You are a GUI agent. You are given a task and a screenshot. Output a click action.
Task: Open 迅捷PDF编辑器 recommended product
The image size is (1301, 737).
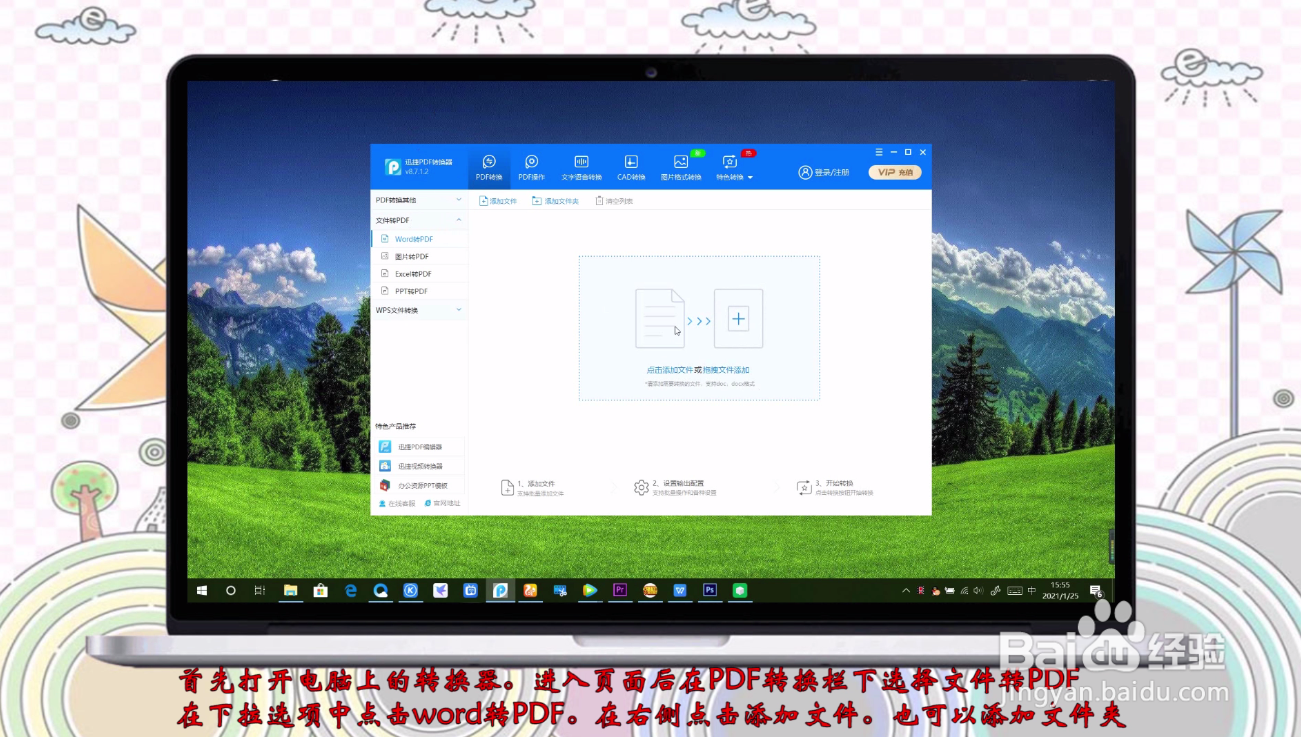click(419, 447)
